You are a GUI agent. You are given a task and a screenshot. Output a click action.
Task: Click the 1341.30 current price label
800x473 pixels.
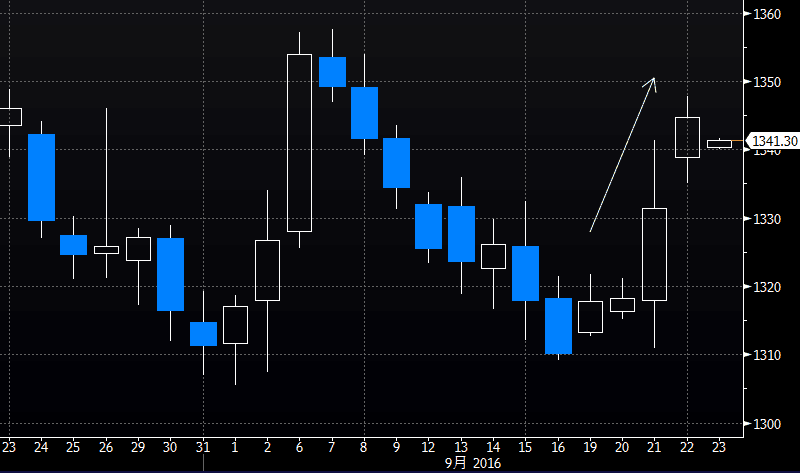773,142
